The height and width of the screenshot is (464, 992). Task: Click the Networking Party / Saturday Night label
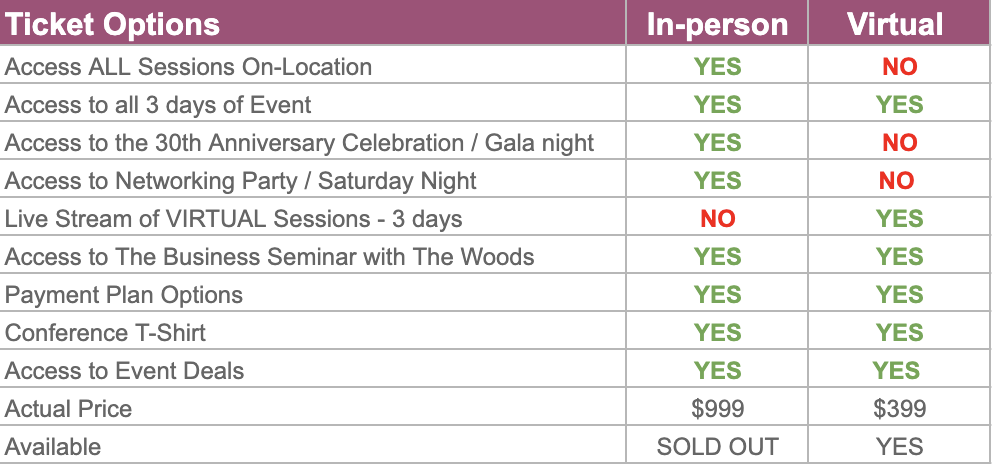click(240, 181)
